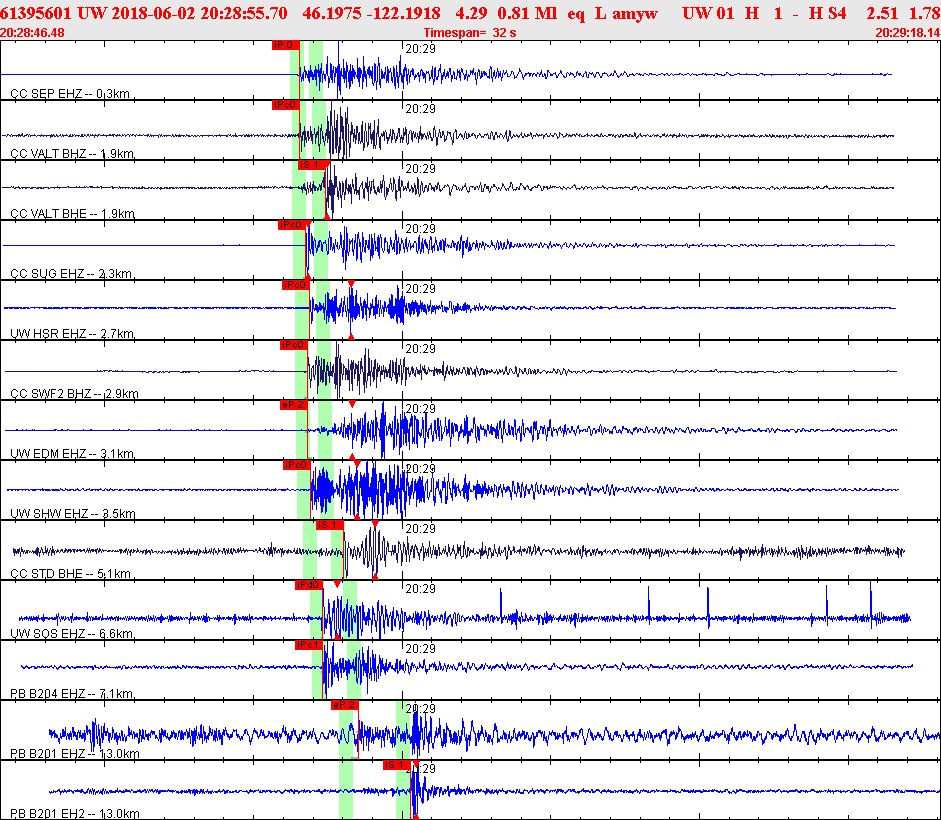Click the station label CC SEP EHZ -- 0.3km
Image resolution: width=941 pixels, height=820 pixels.
coord(70,94)
